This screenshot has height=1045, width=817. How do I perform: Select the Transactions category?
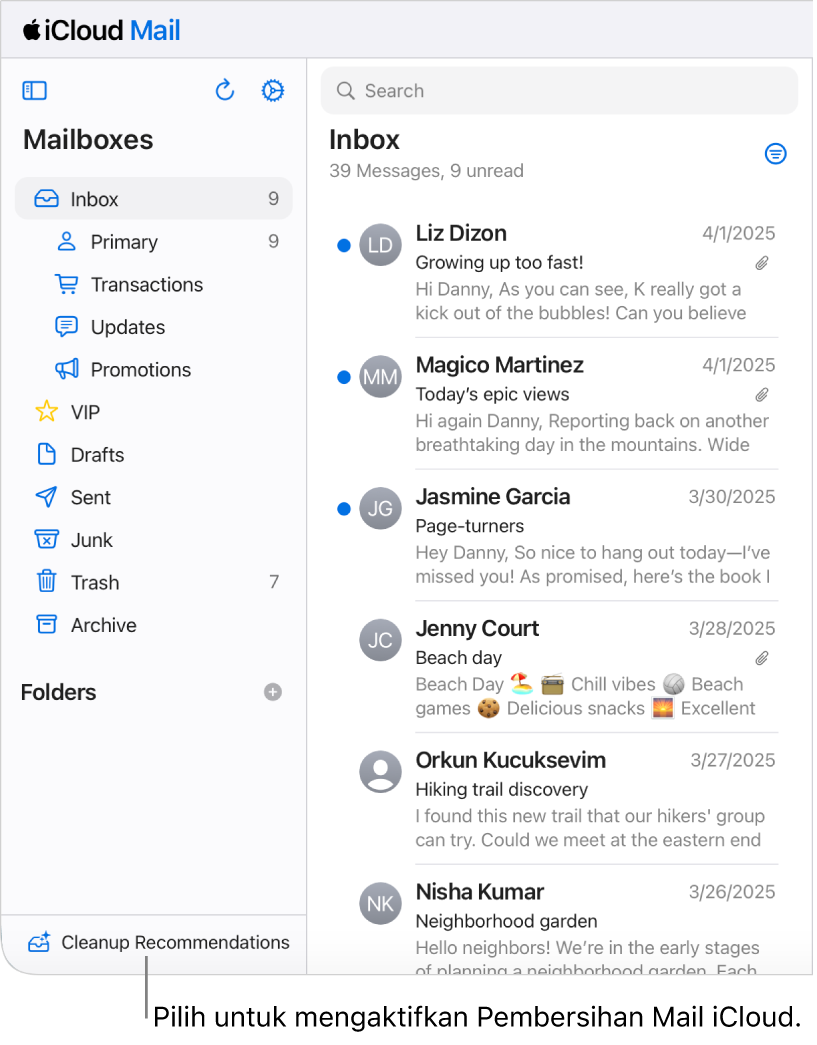(153, 284)
